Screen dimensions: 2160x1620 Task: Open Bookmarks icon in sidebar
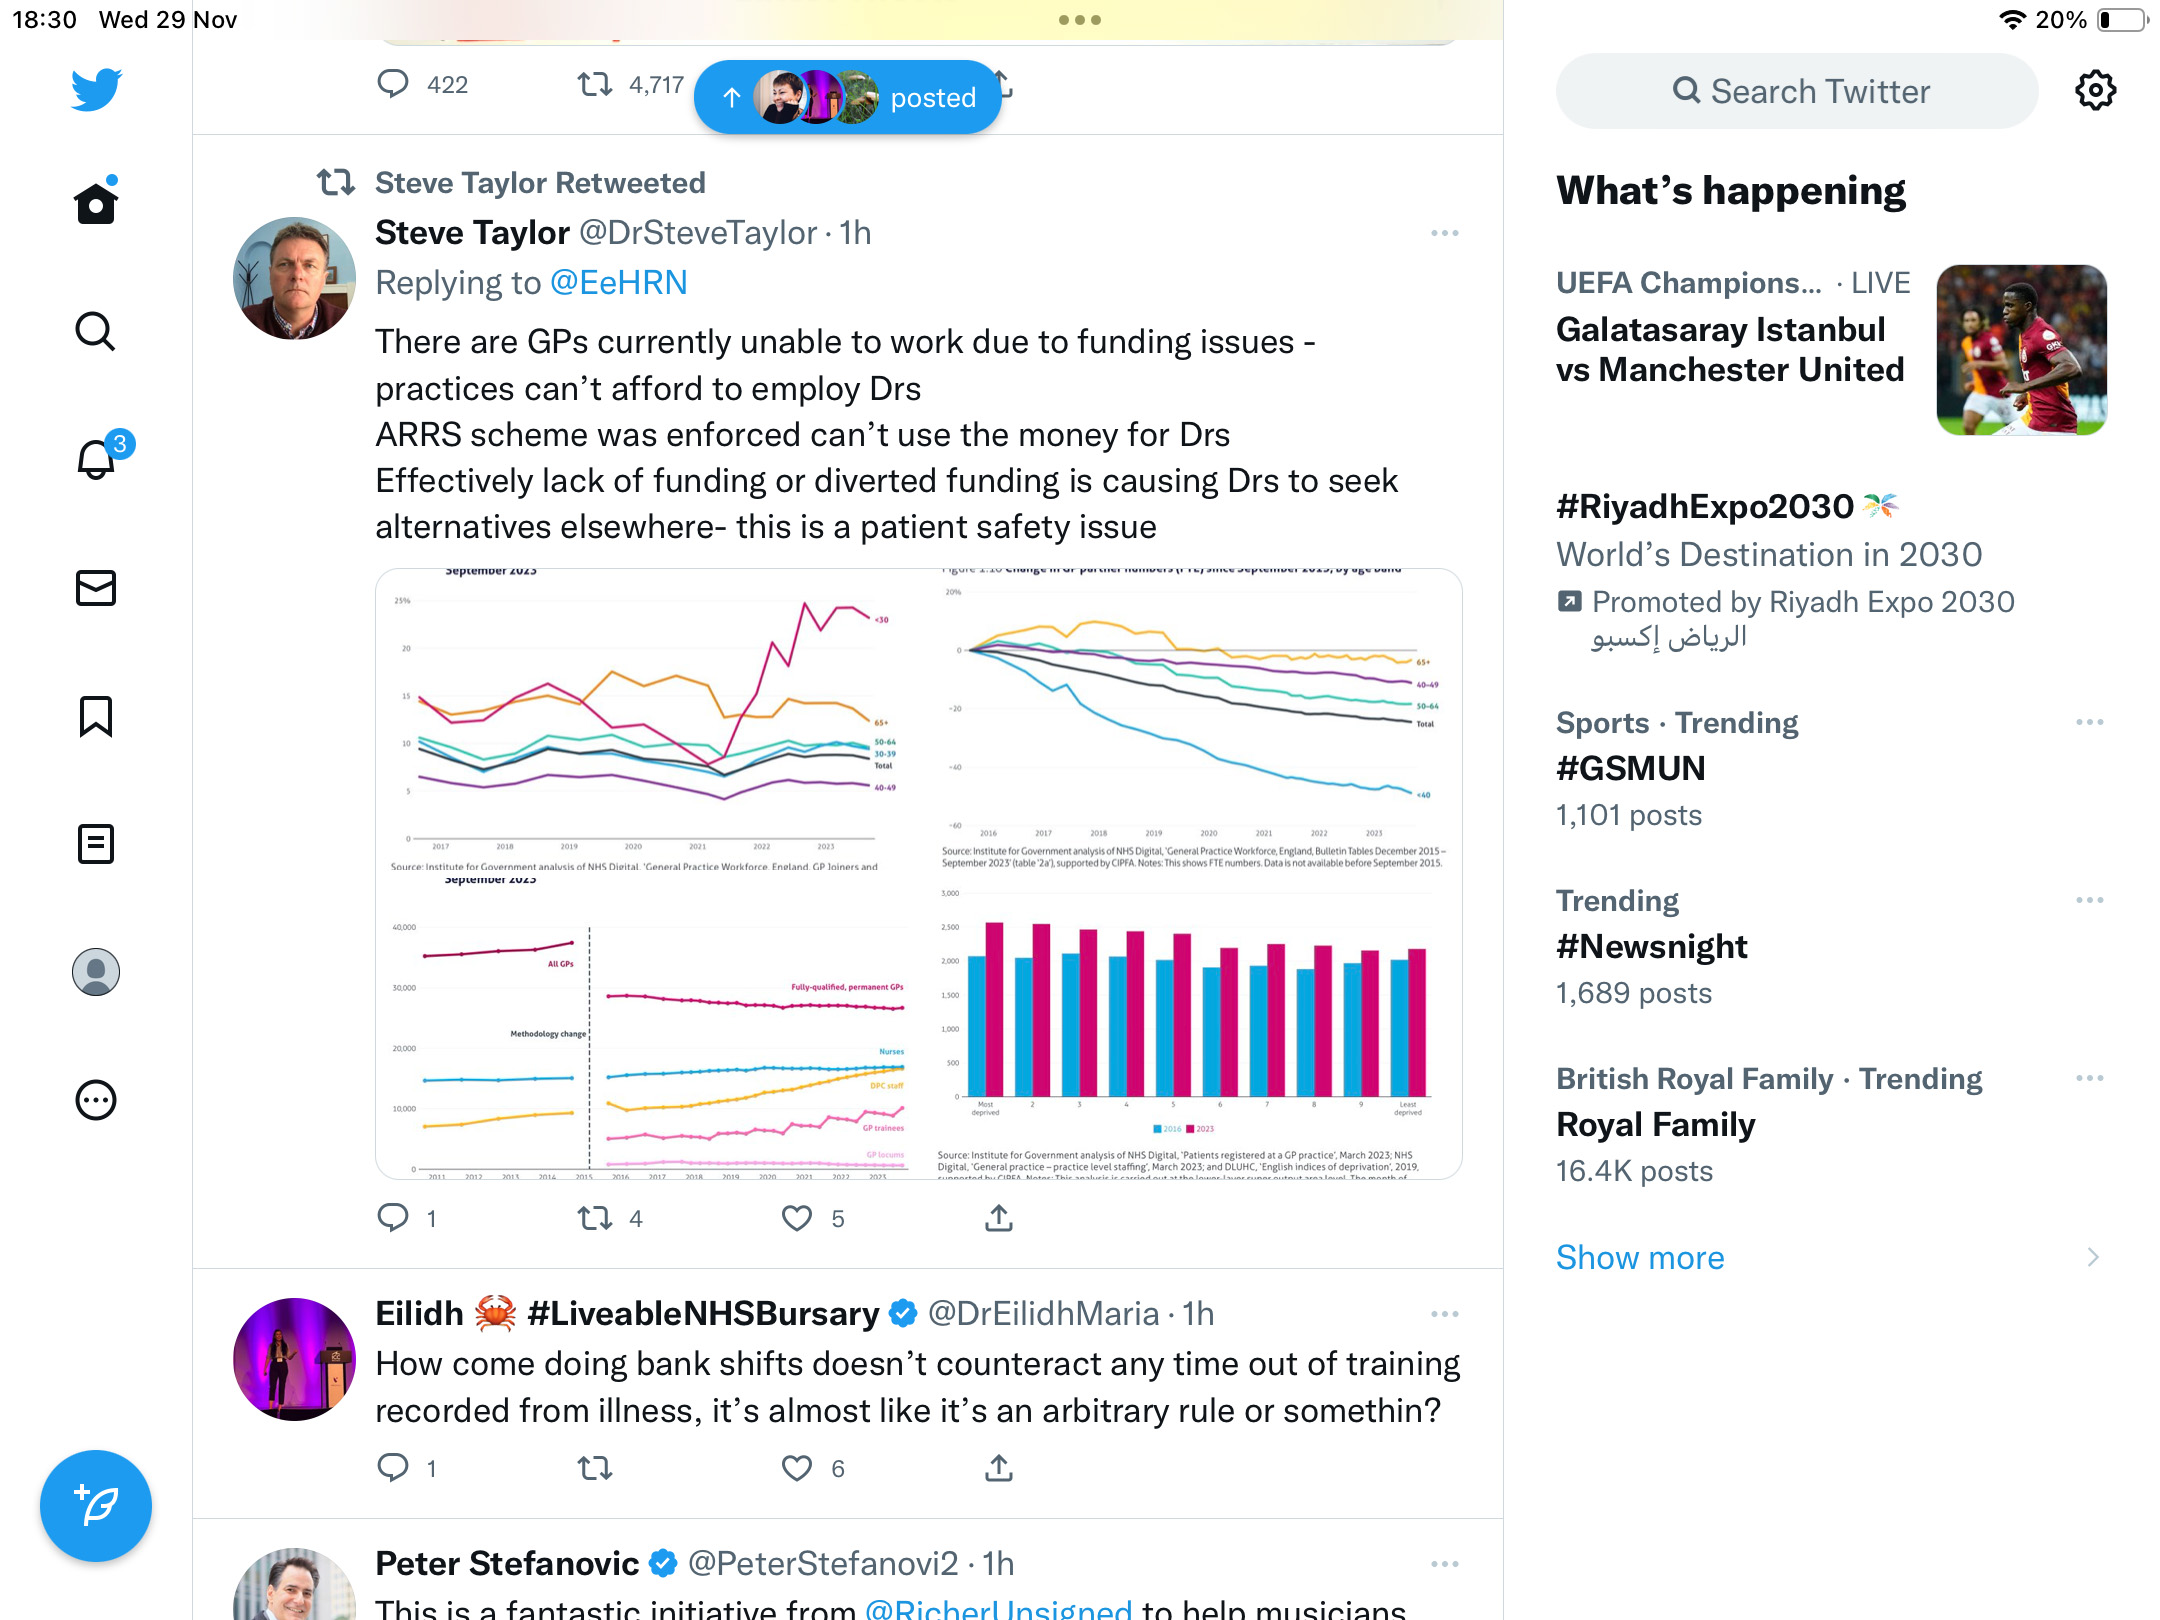coord(96,716)
